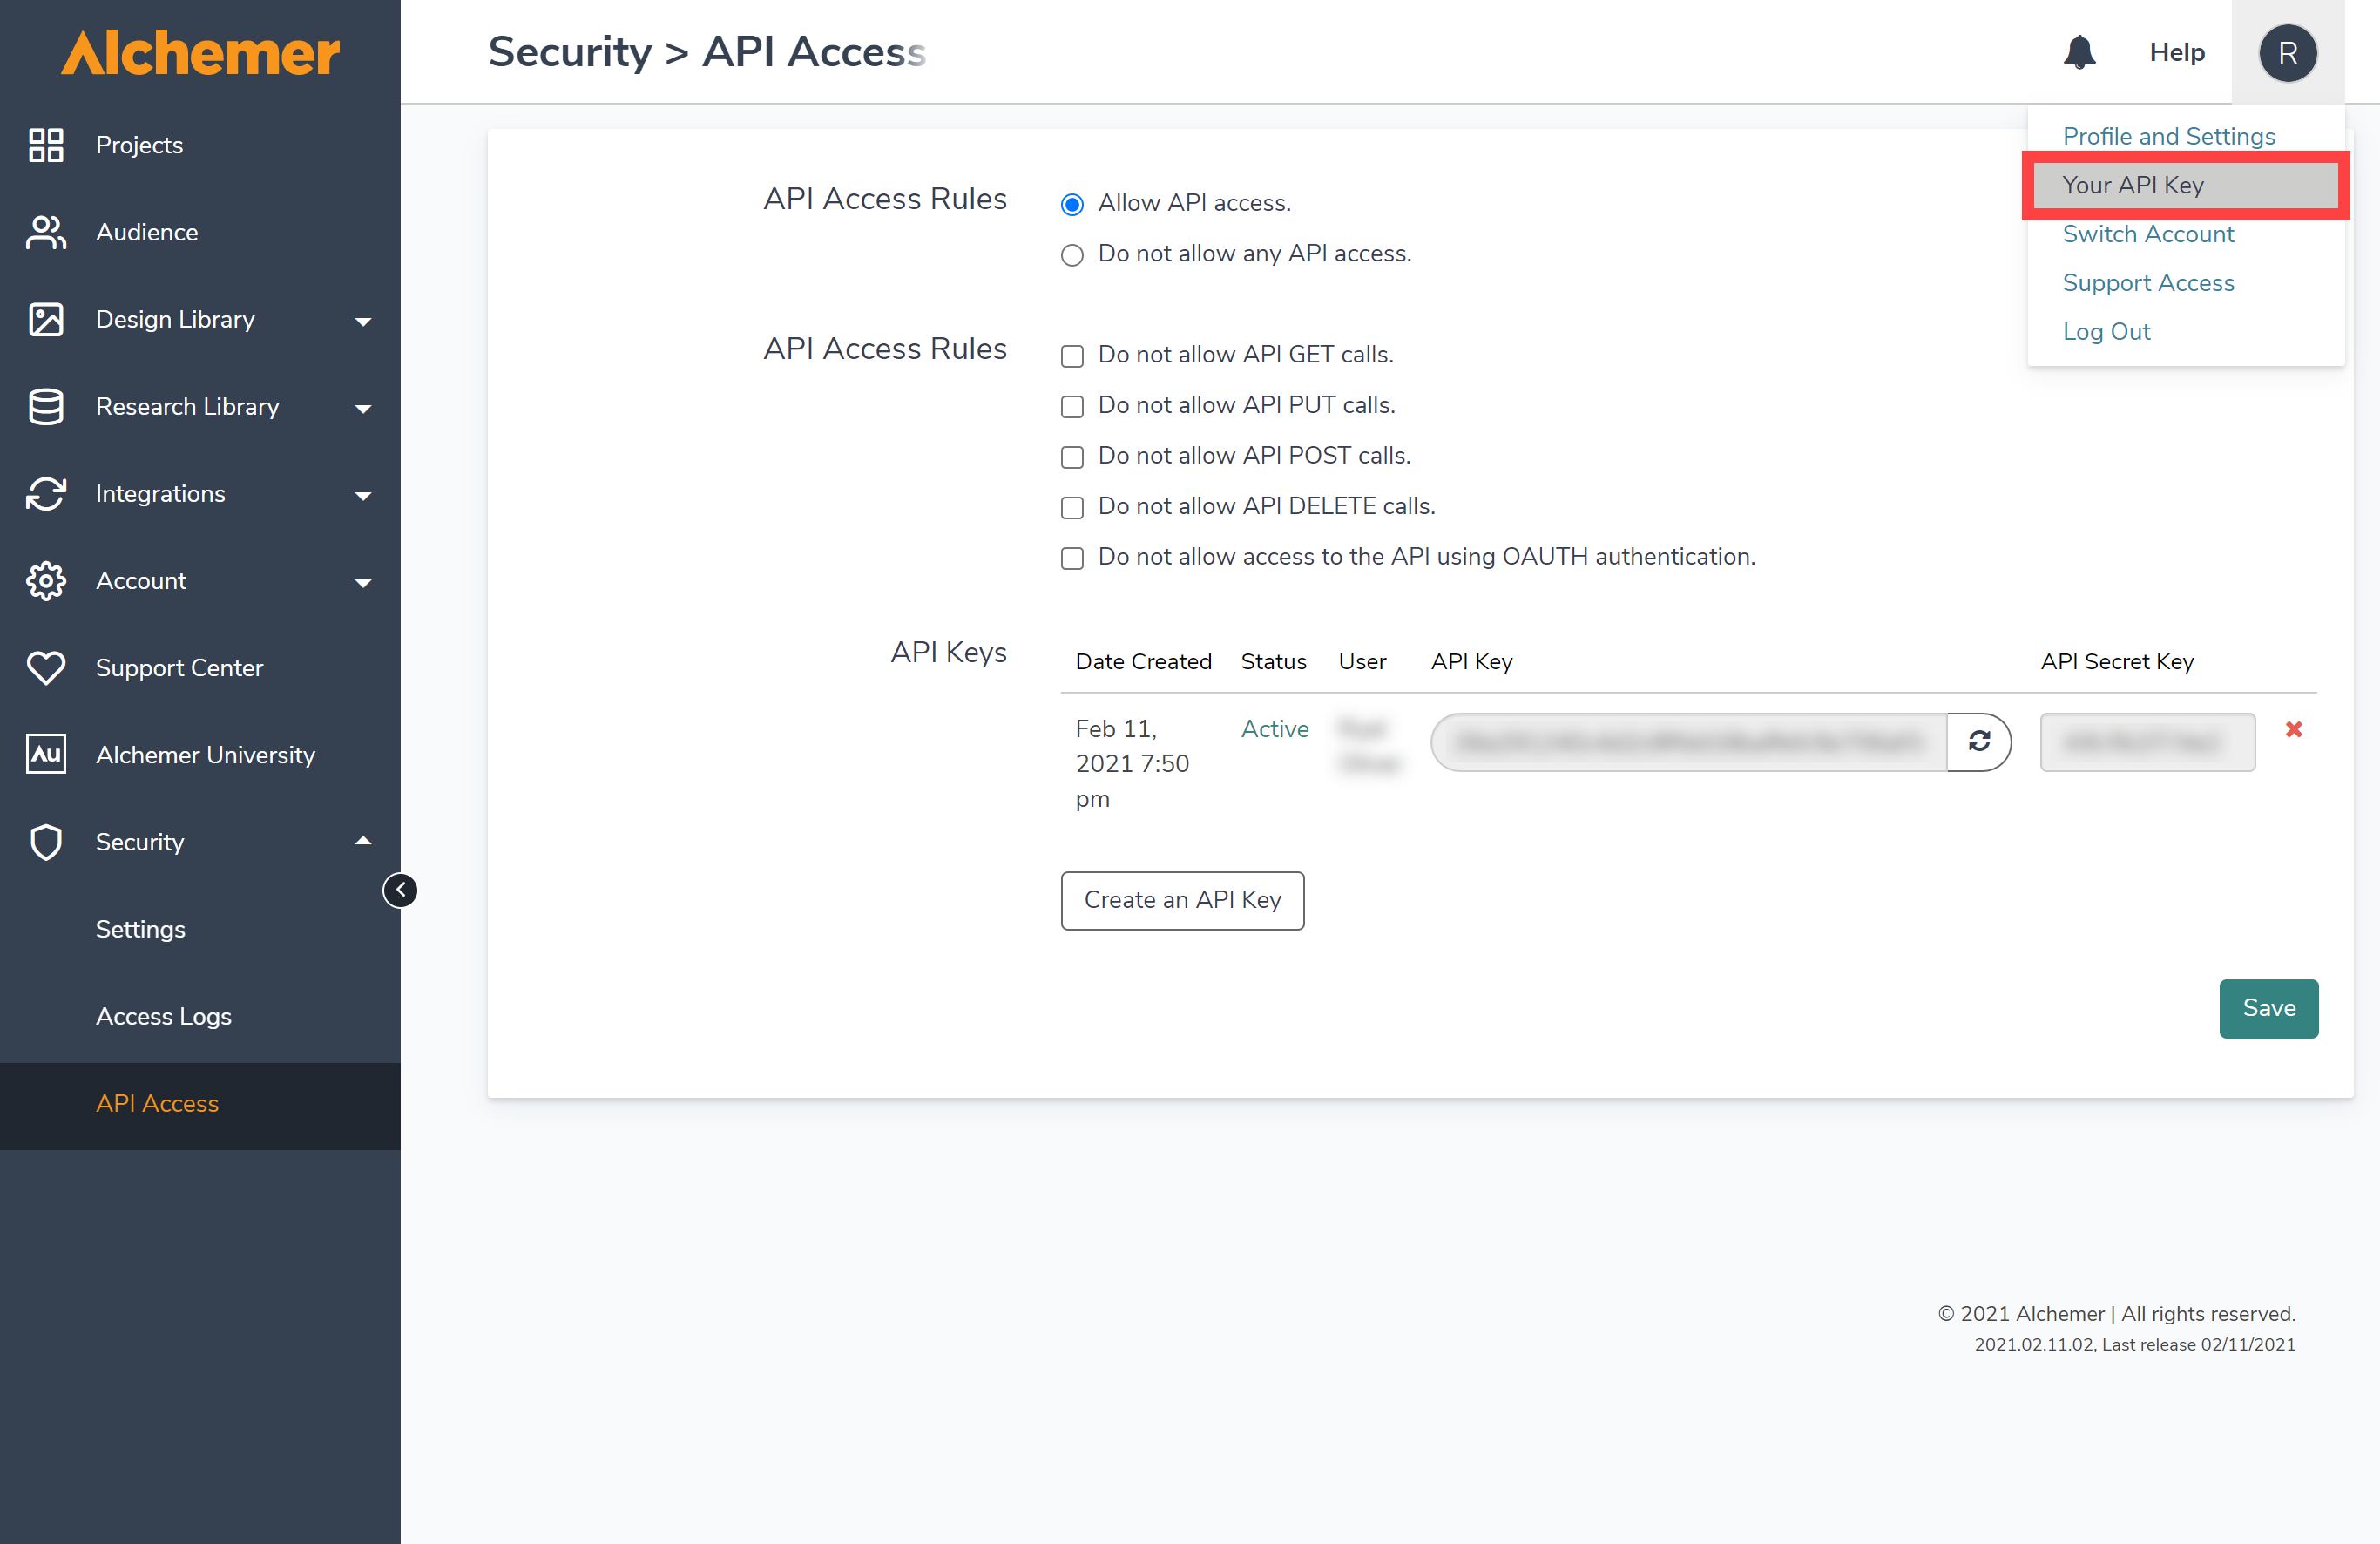Check Do not allow OAUTH authentication access
The image size is (2380, 1544).
(1072, 557)
